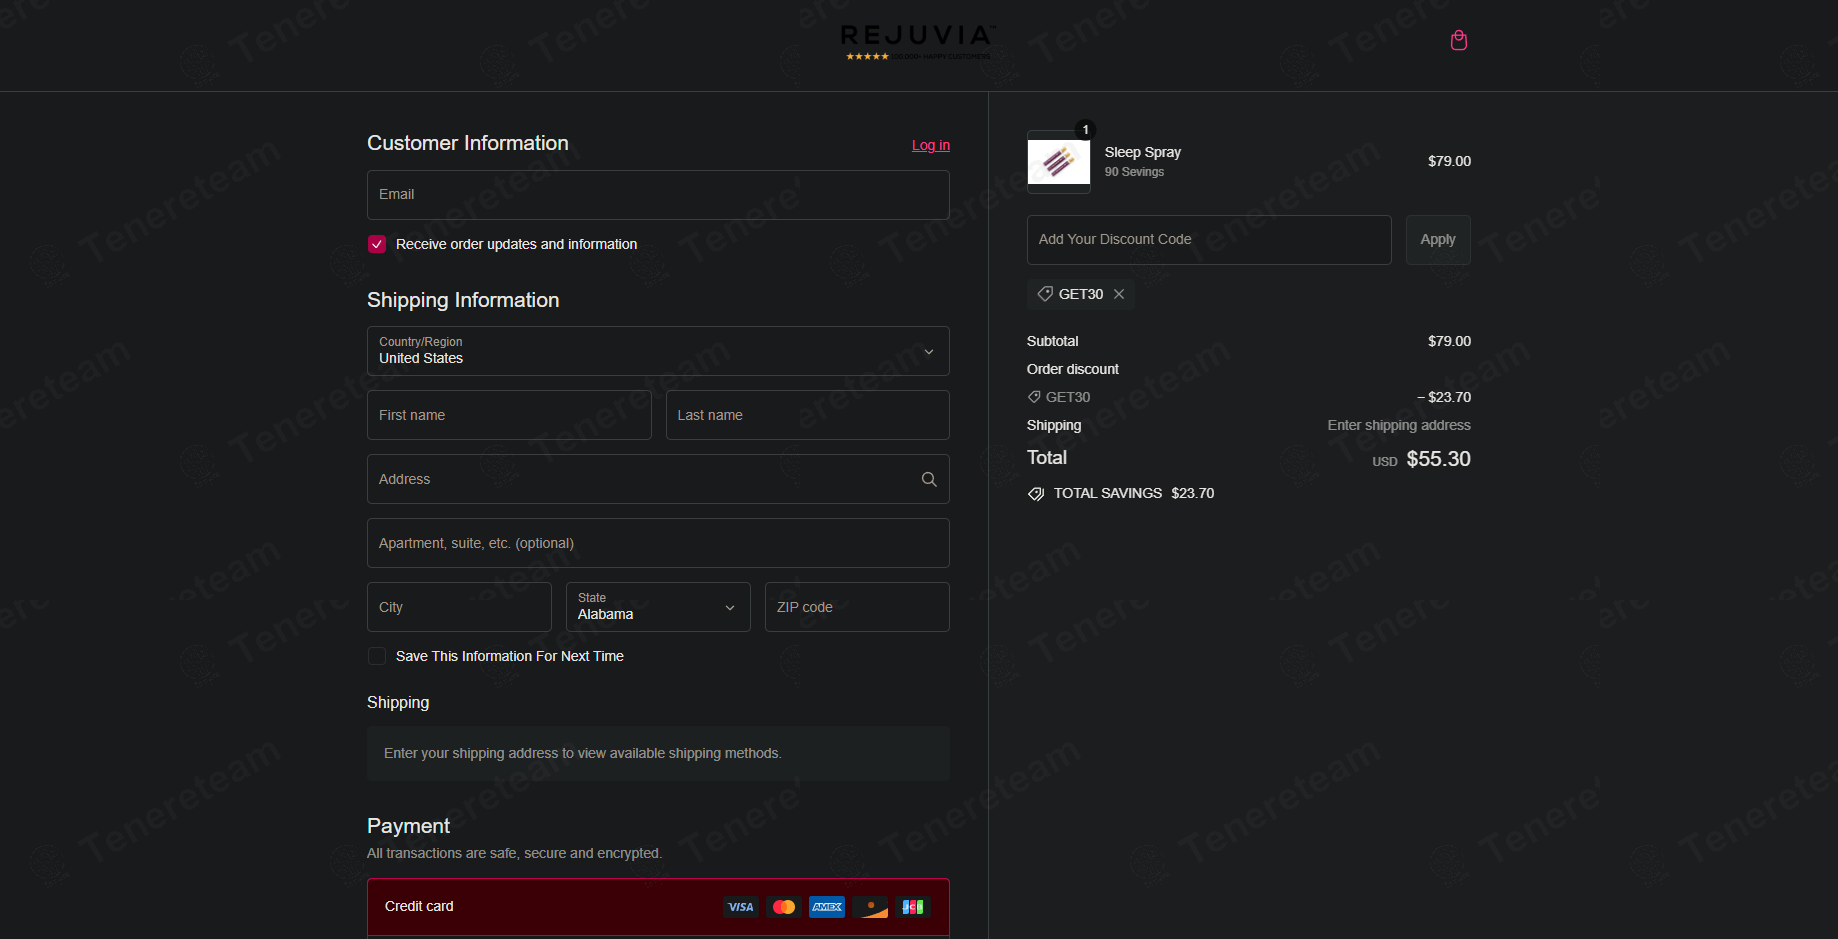
Task: Click the order discount amount $23.70
Action: click(x=1444, y=397)
